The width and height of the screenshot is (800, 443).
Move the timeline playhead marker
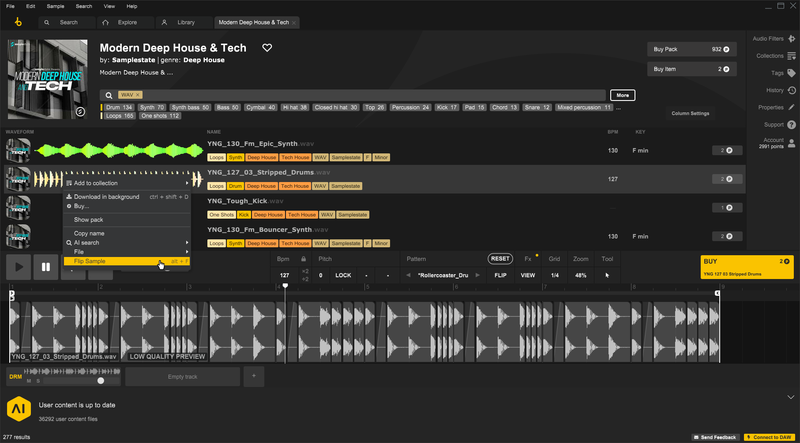(x=285, y=286)
